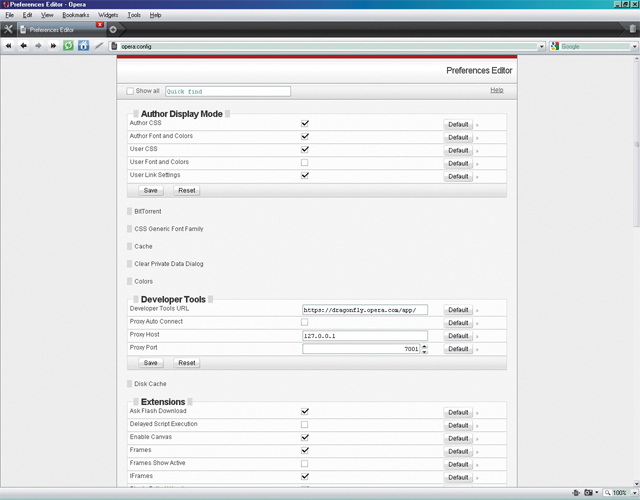Restore default for Proxy Host
Viewport: 640px width, 500px height.
pos(458,336)
